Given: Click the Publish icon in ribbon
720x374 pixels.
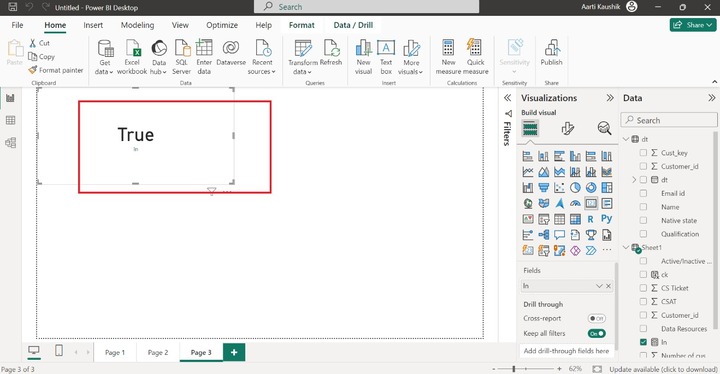Looking at the screenshot, I should click(551, 53).
